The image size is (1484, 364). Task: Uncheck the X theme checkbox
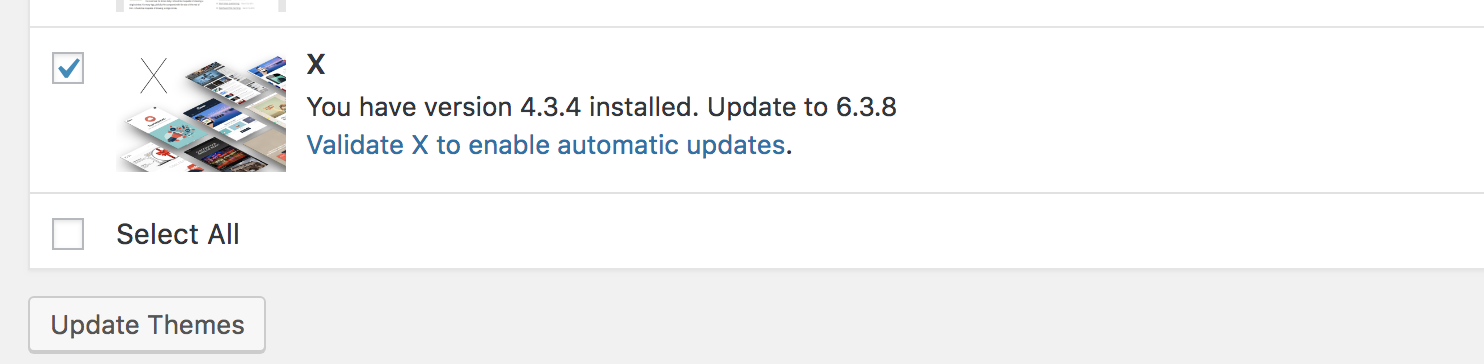click(68, 69)
